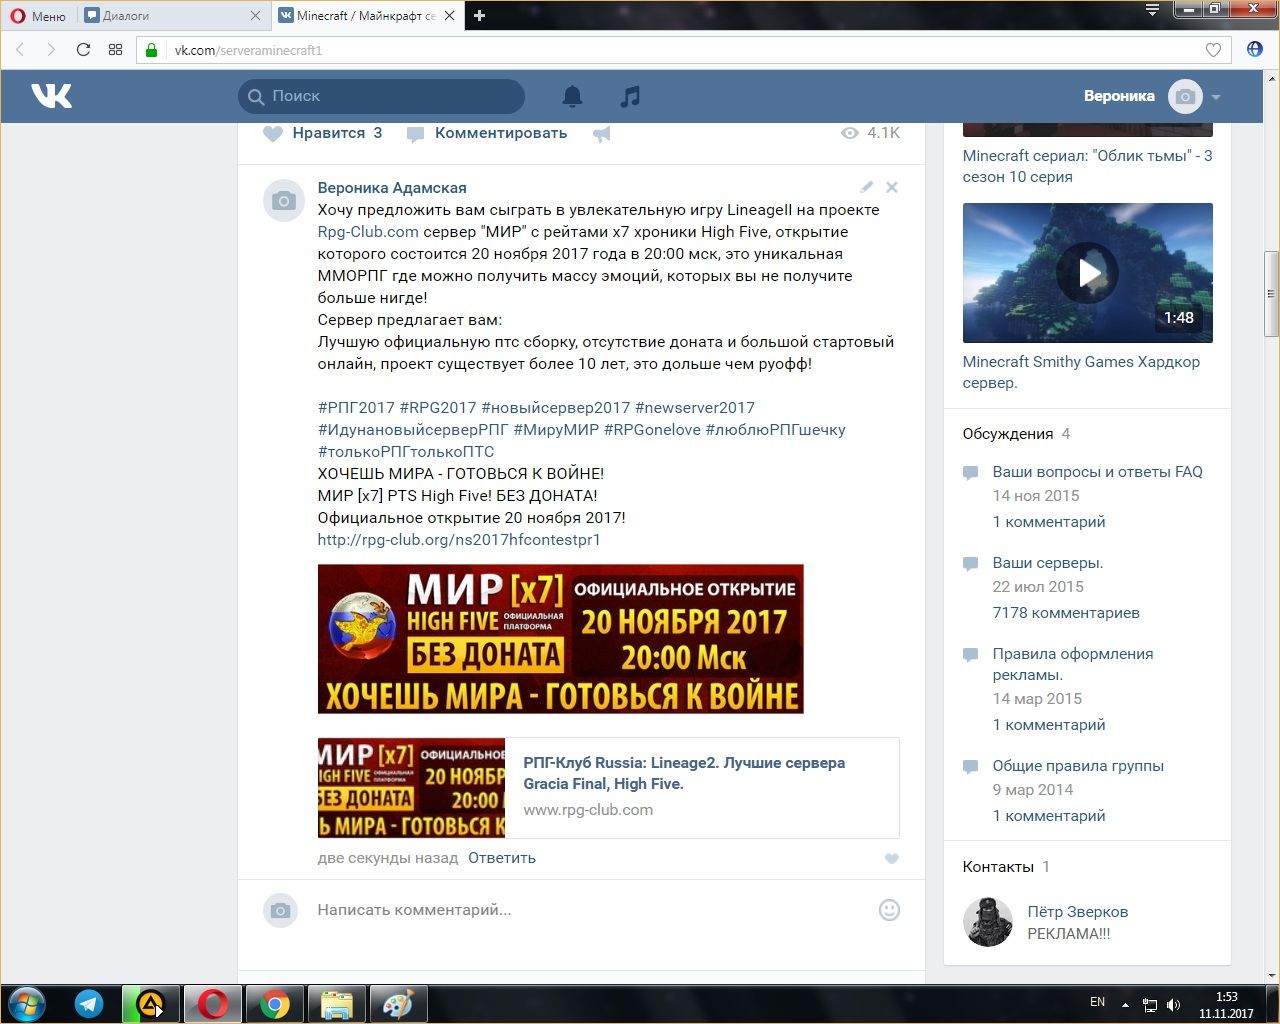This screenshot has height=1024, width=1280.
Task: Click the Контакты section header
Action: coord(998,867)
